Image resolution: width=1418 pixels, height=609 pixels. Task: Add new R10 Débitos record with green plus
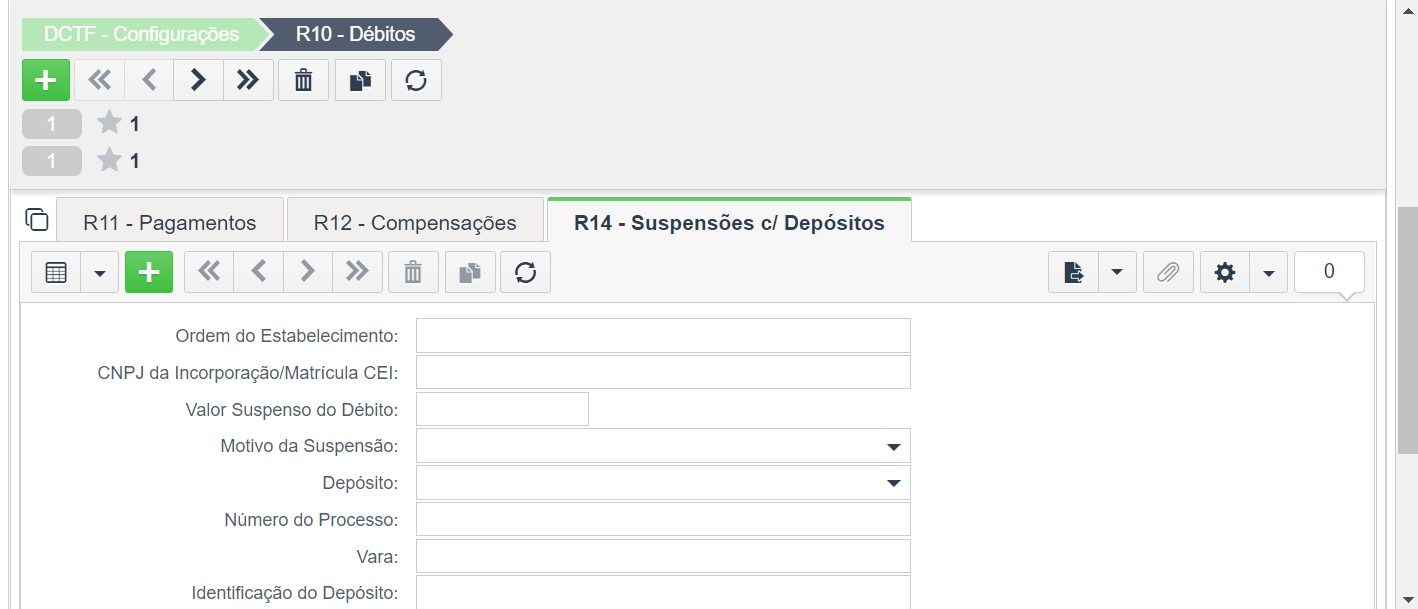coord(46,81)
